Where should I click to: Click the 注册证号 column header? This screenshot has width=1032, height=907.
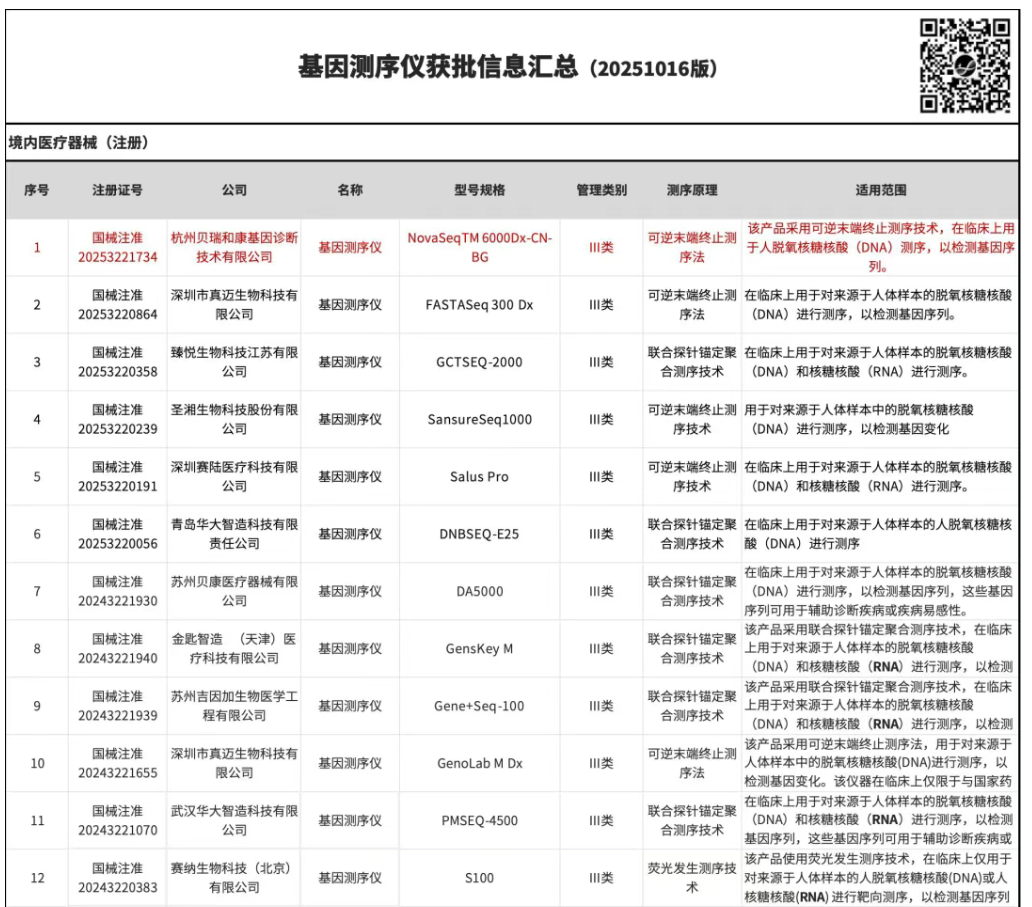point(118,190)
